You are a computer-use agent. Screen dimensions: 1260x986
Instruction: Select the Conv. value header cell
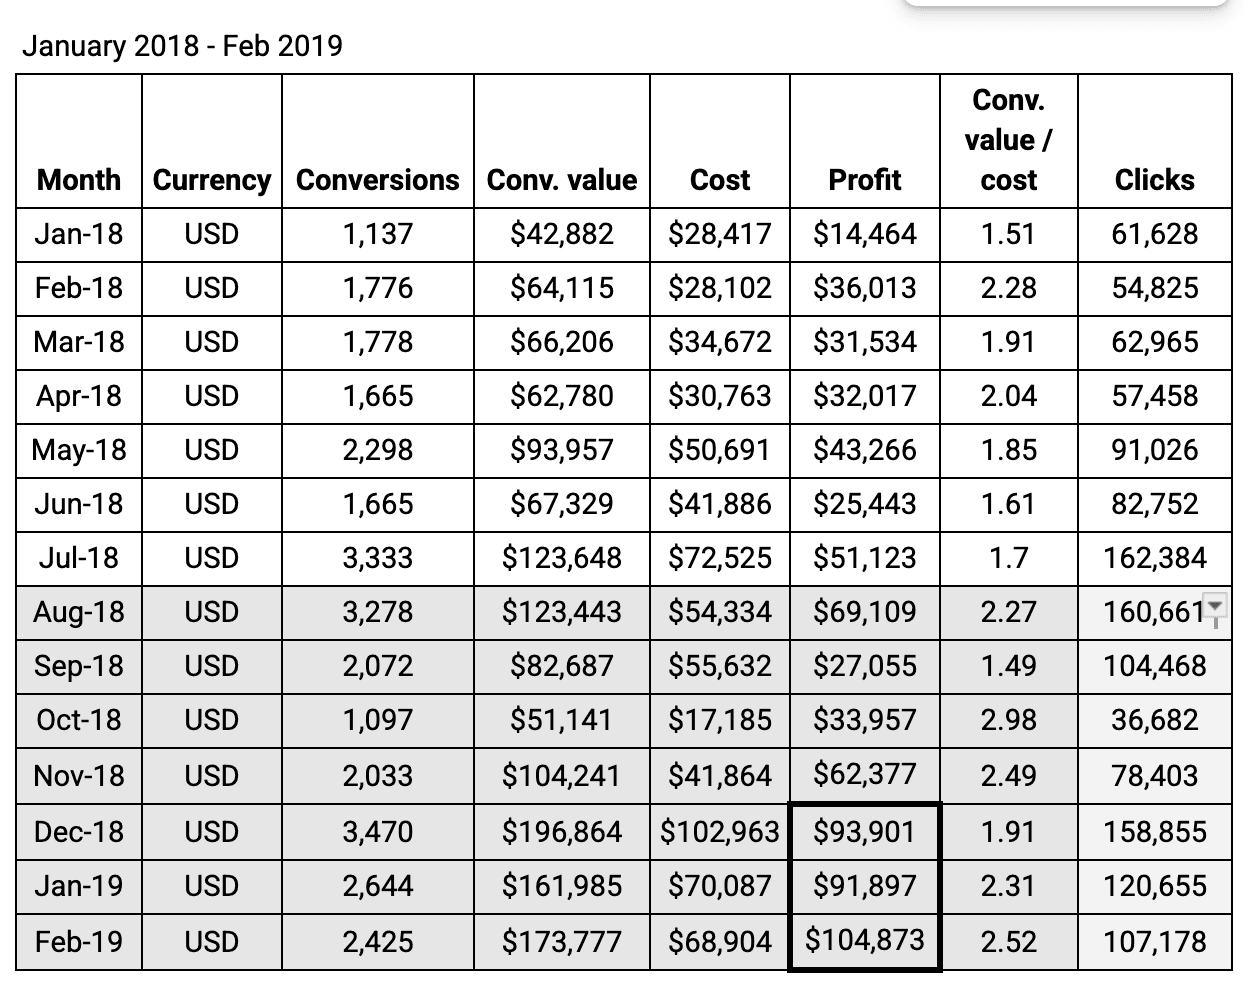click(x=562, y=180)
